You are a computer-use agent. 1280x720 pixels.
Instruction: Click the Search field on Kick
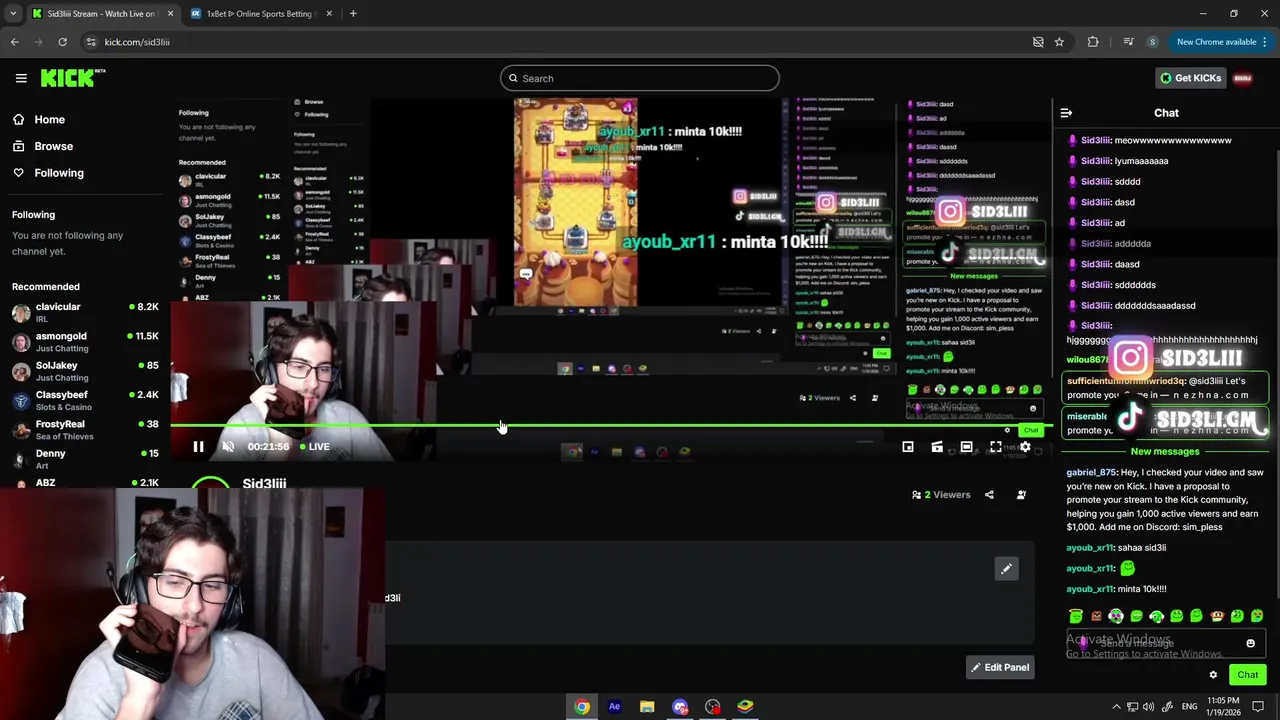click(640, 78)
